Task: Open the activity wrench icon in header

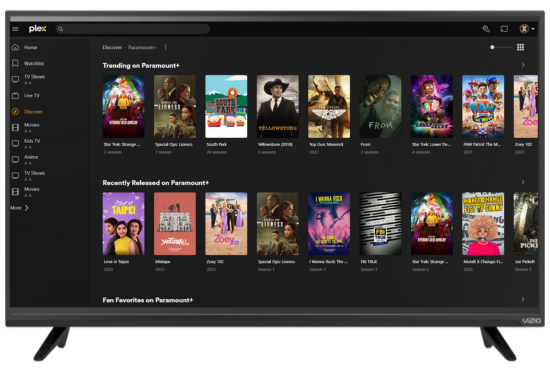Action: coord(486,29)
